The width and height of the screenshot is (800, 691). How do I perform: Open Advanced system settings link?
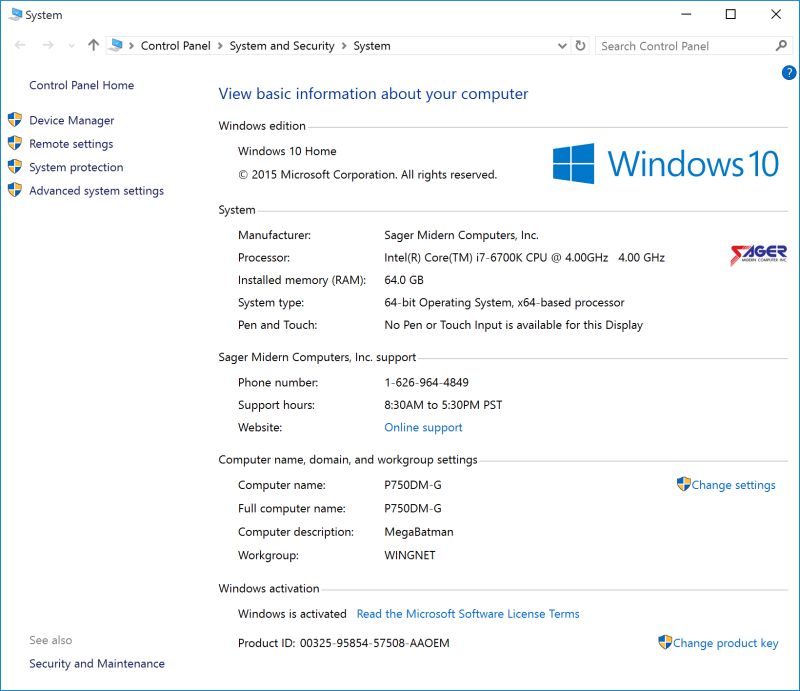pyautogui.click(x=96, y=191)
